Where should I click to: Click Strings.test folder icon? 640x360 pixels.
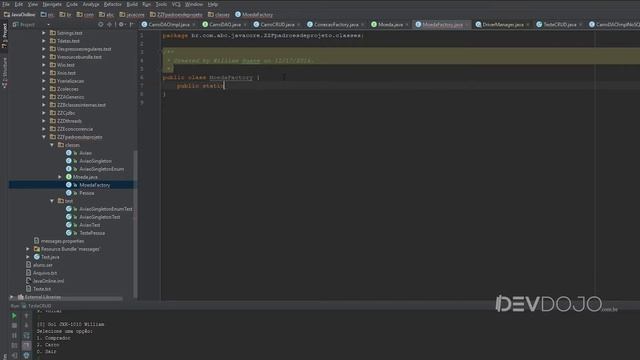tap(53, 33)
